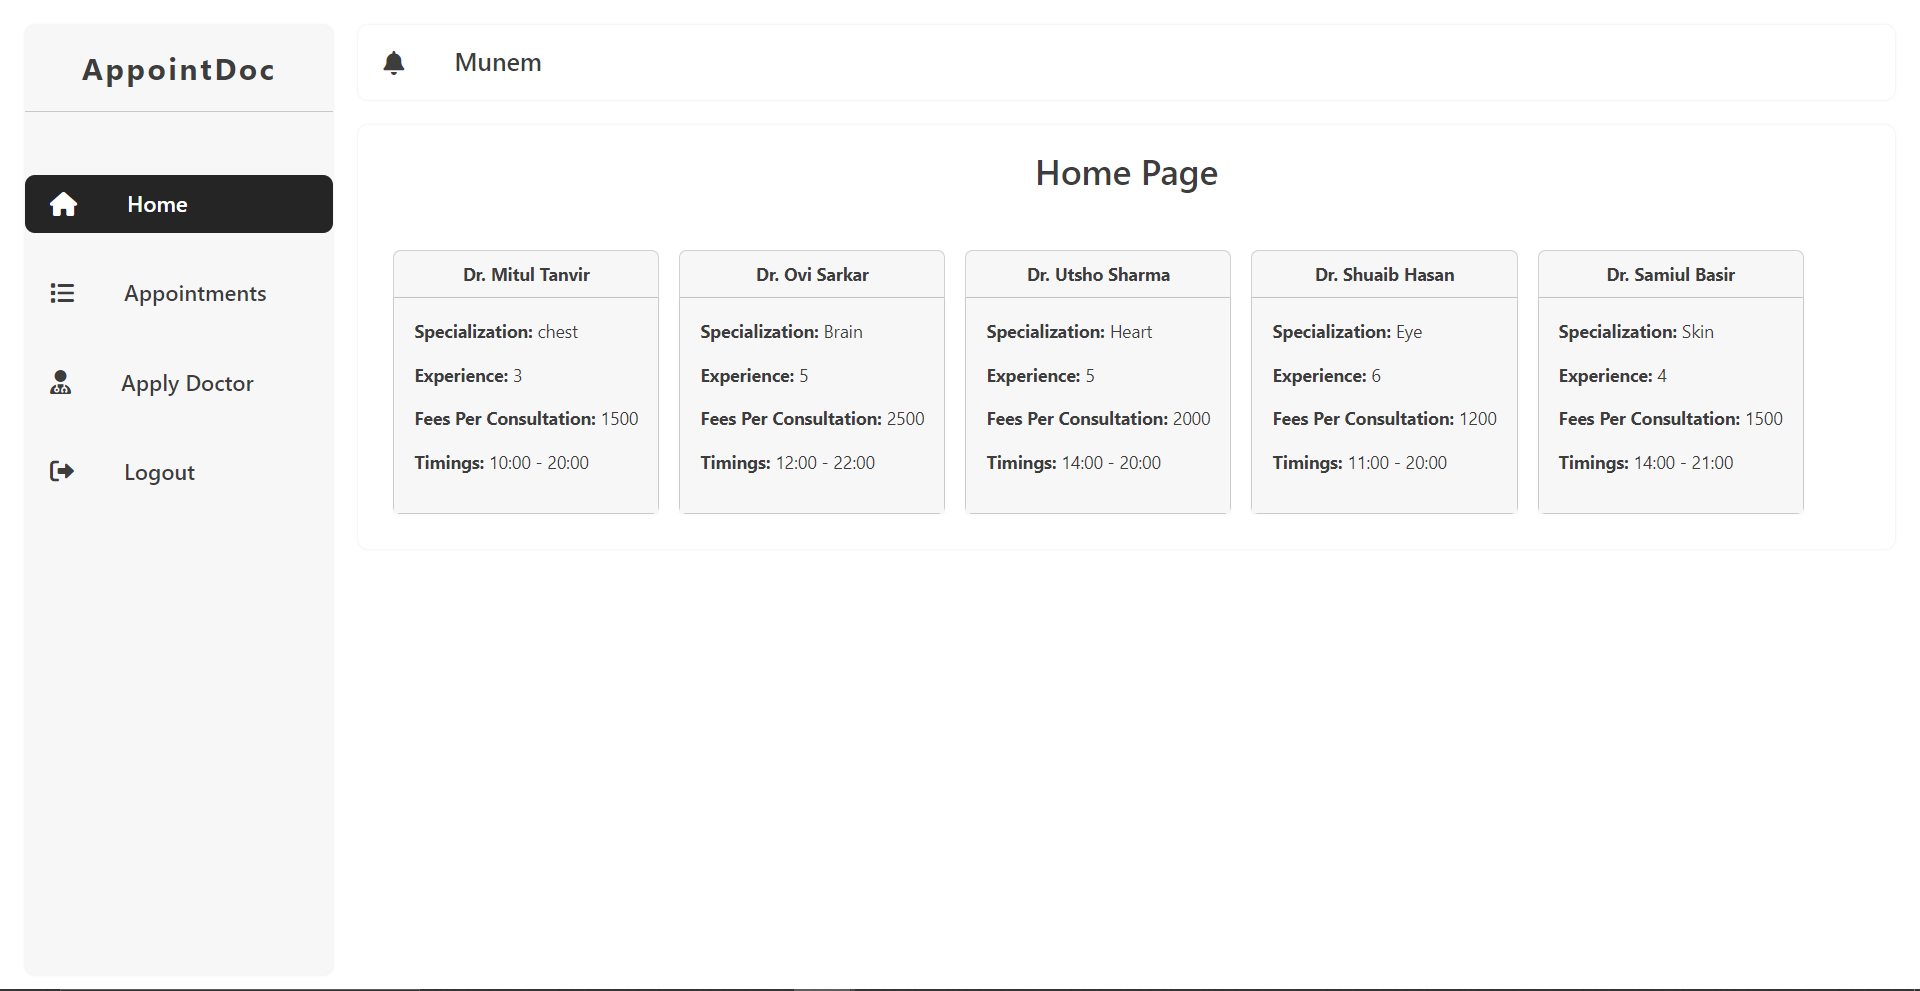Click the Logout arrow icon
Screen dimensions: 1920x991
[x=62, y=471]
